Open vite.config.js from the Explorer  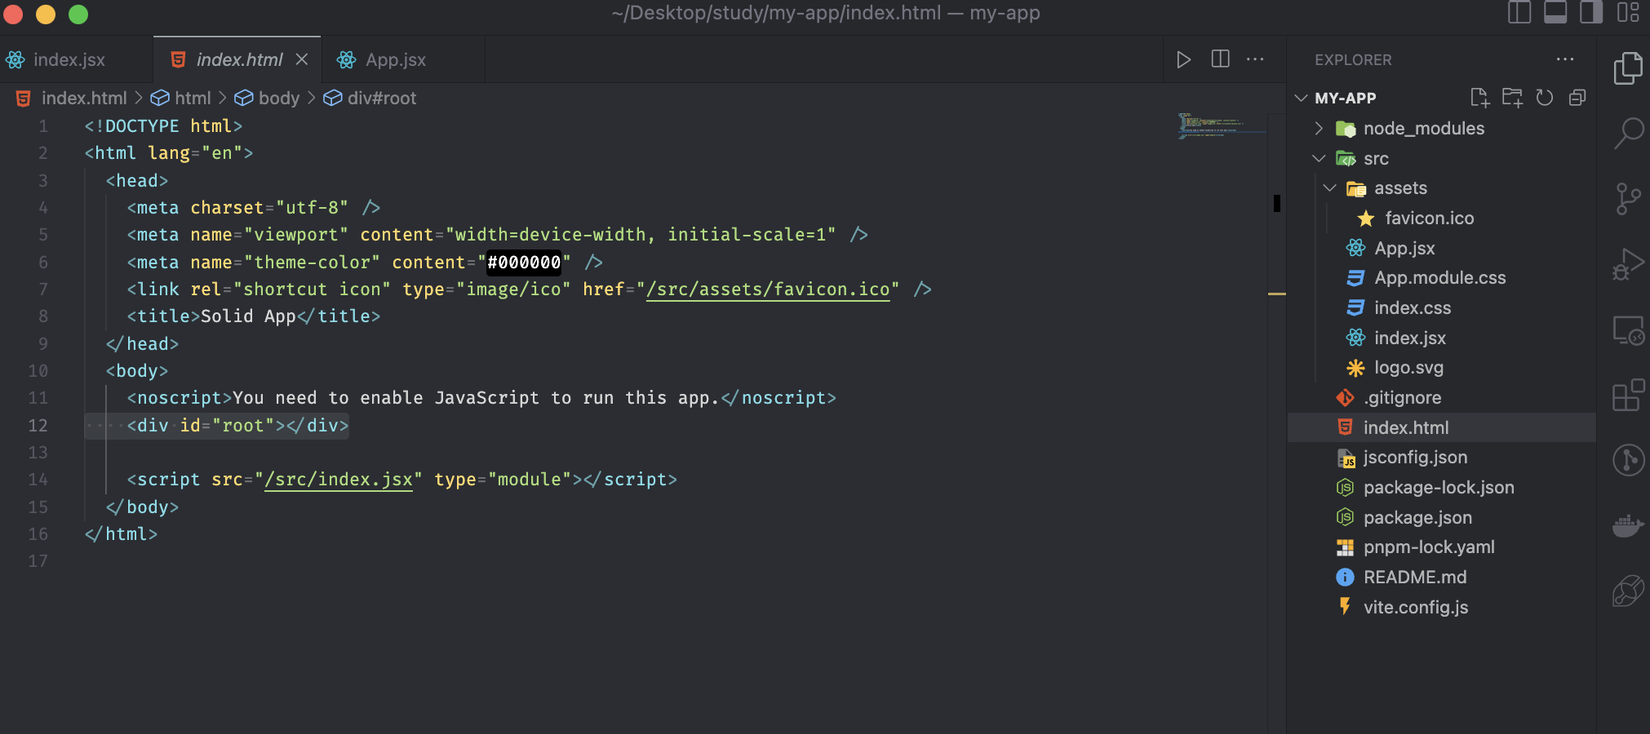[1415, 607]
